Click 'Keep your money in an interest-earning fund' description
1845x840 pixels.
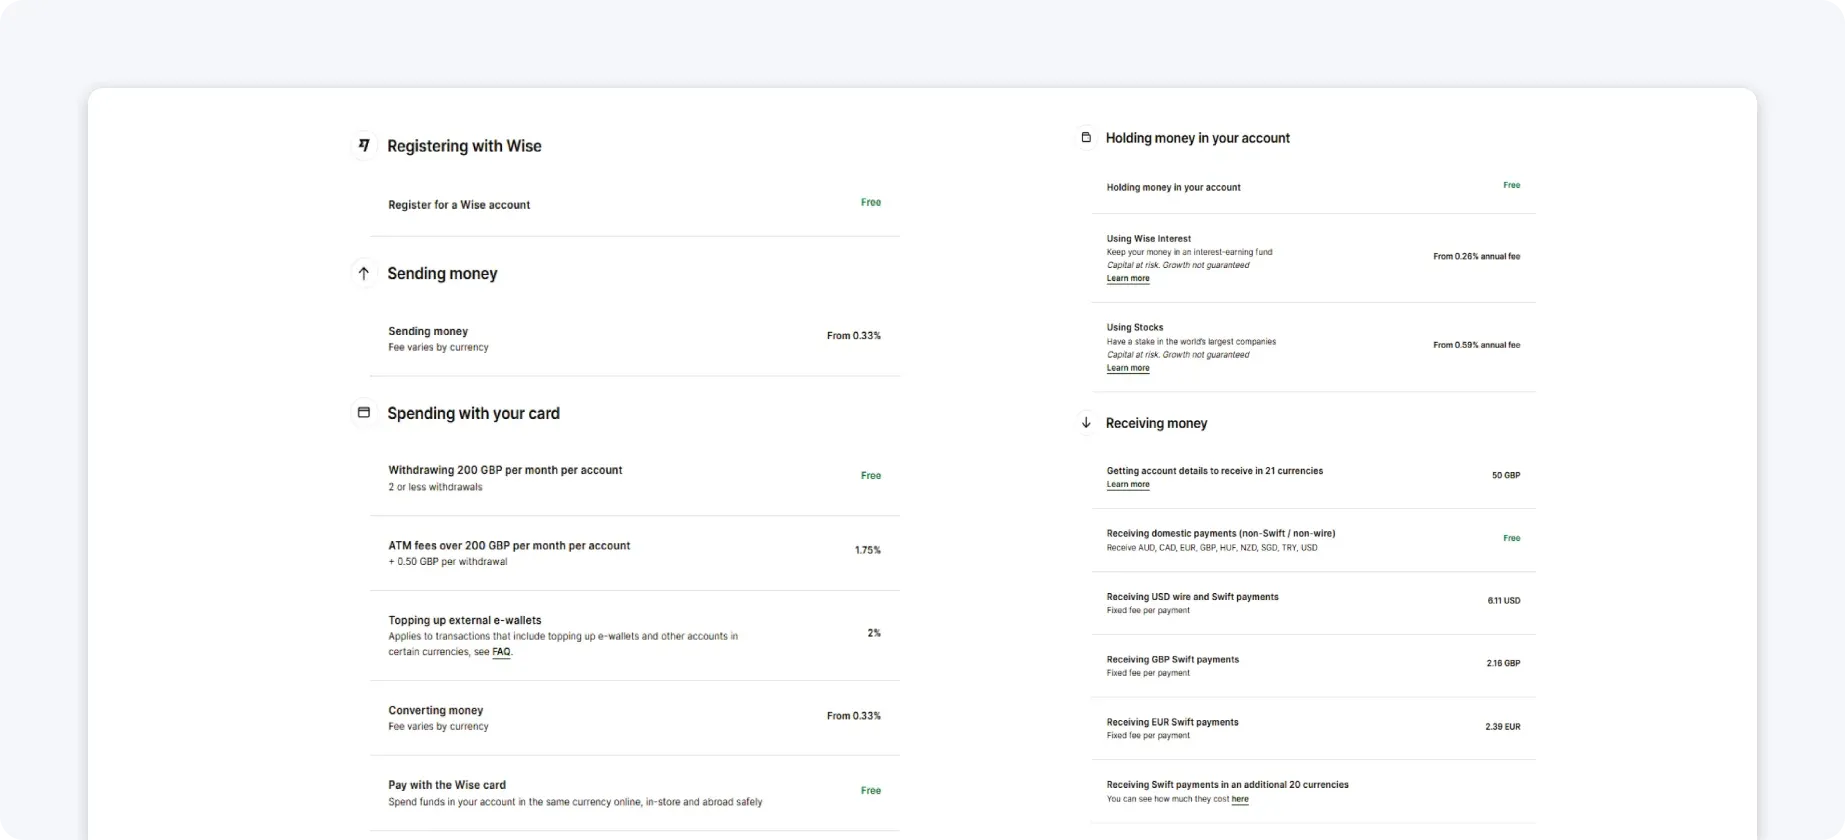pyautogui.click(x=1190, y=253)
